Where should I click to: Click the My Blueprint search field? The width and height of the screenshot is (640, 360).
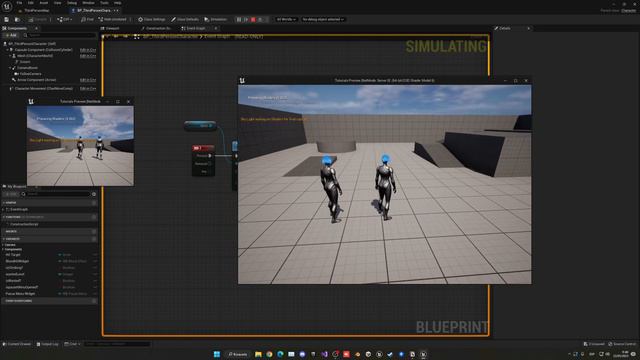click(x=56, y=194)
